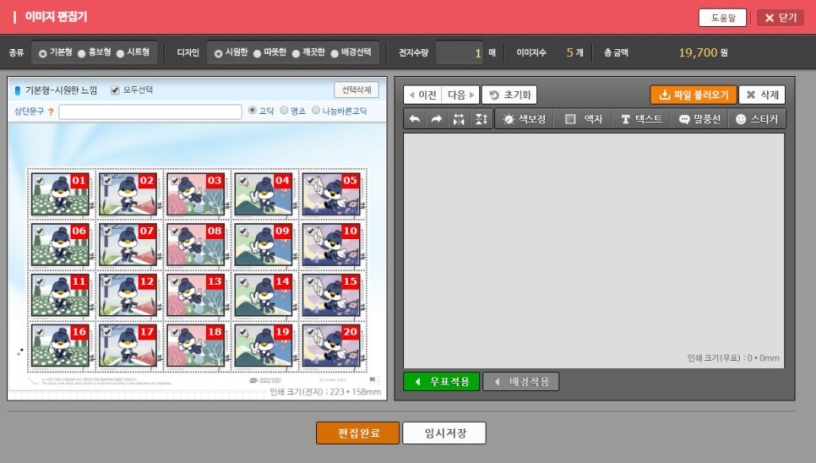The image size is (816, 463).
Task: Choose 시원한 design radio
Action: click(x=218, y=53)
